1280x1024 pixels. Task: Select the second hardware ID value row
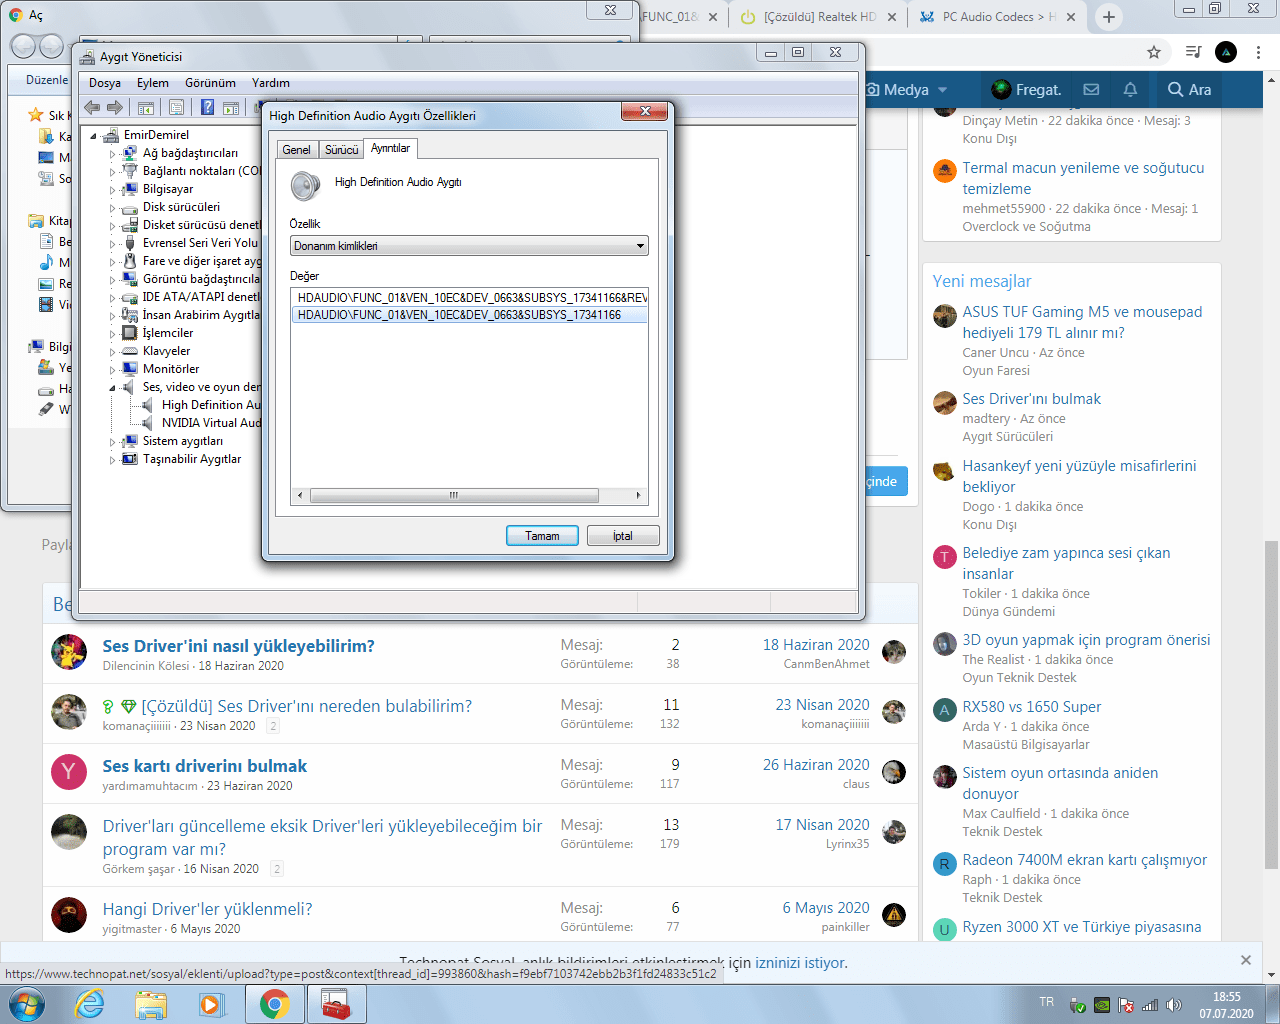(x=459, y=315)
